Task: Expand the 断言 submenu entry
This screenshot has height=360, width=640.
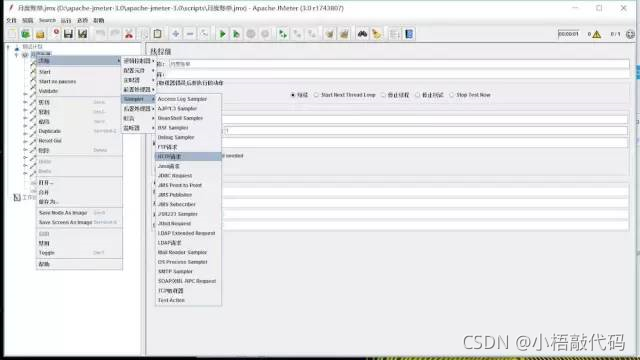Action: [139, 118]
